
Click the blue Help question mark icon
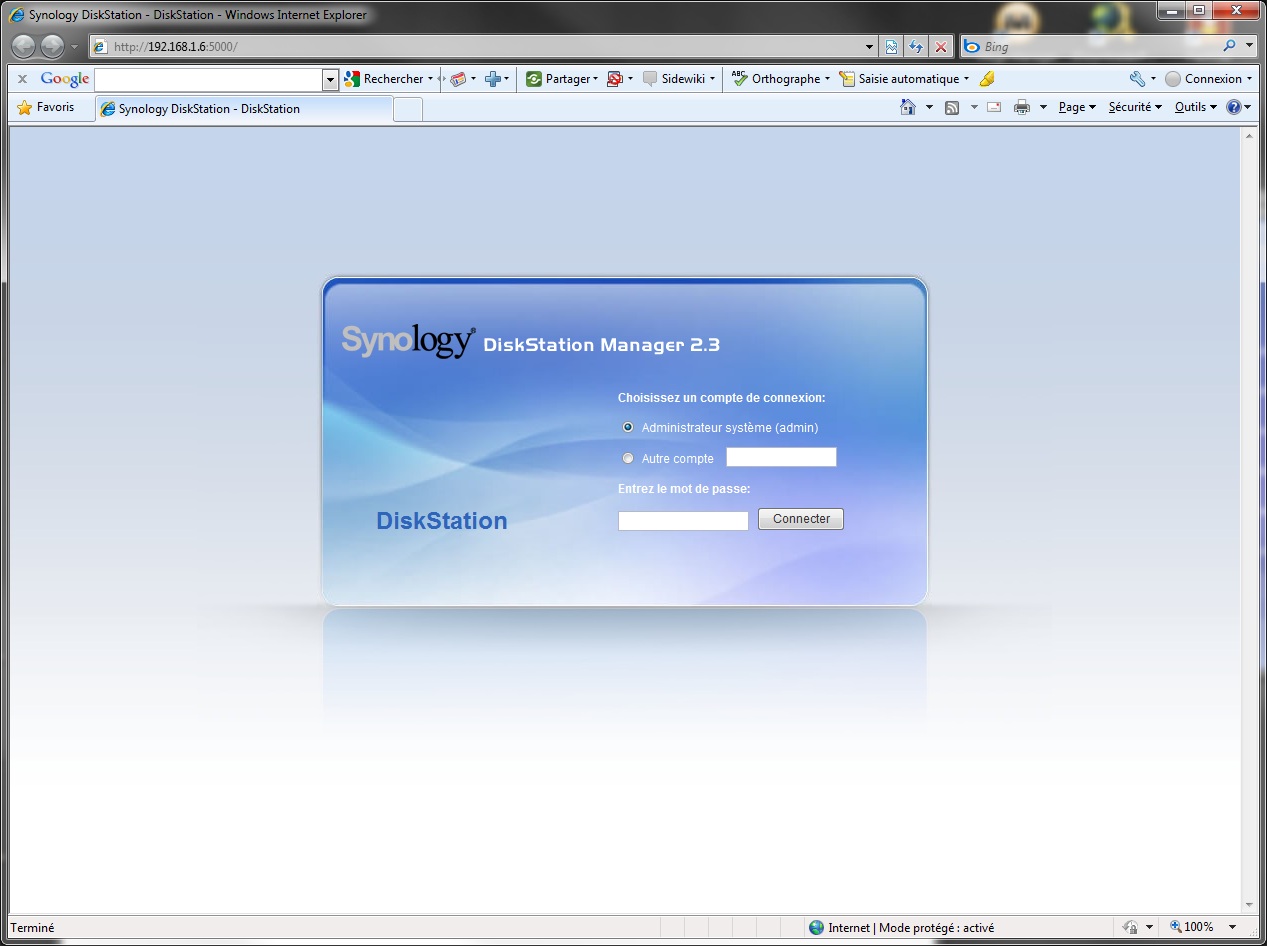tap(1234, 107)
